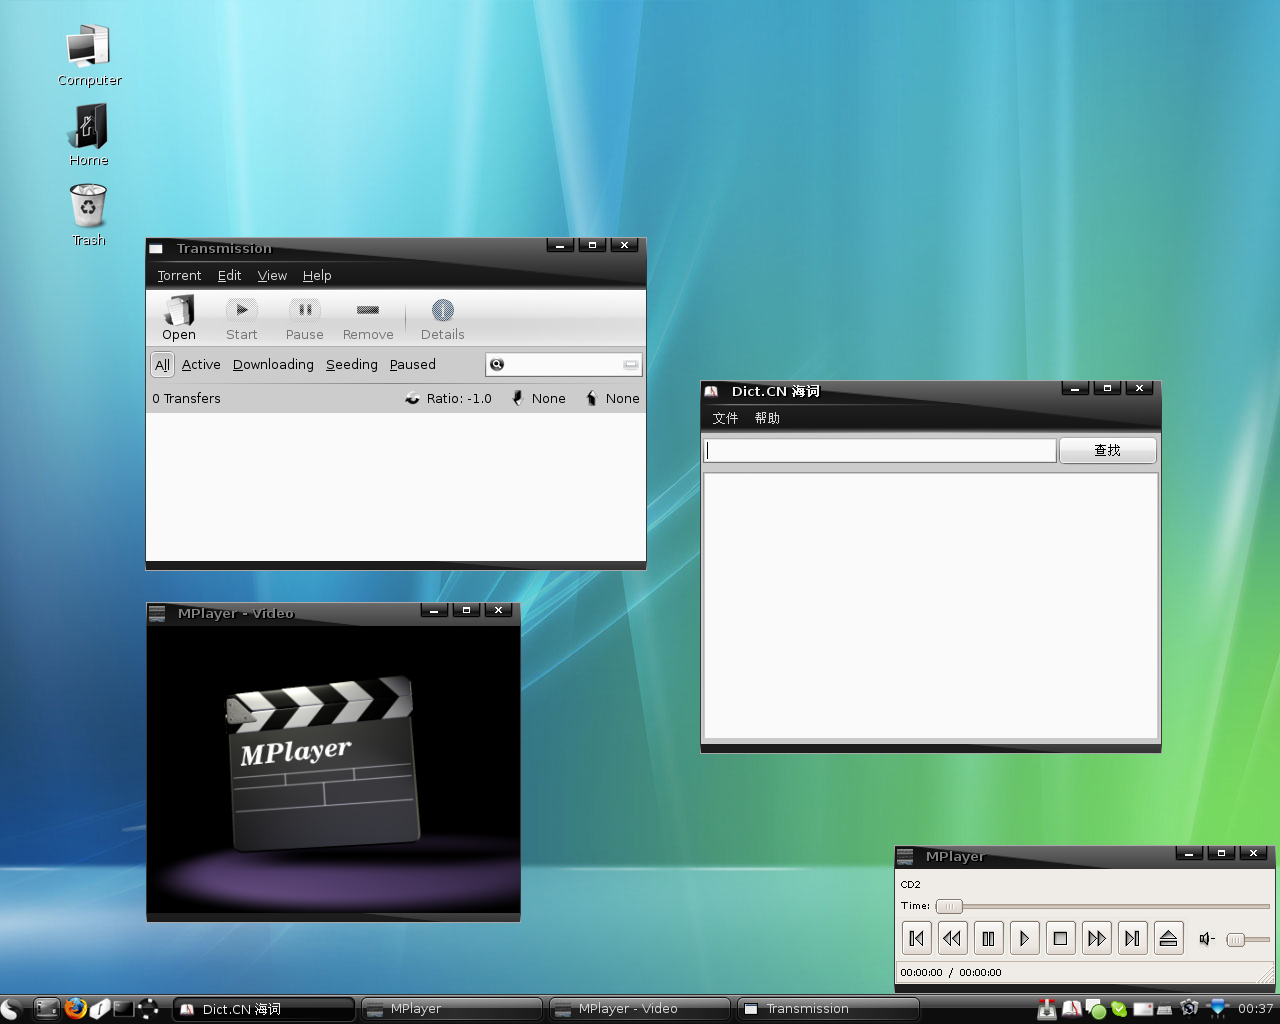Click the Transmission tray icon
The height and width of the screenshot is (1024, 1280).
(x=1047, y=1009)
